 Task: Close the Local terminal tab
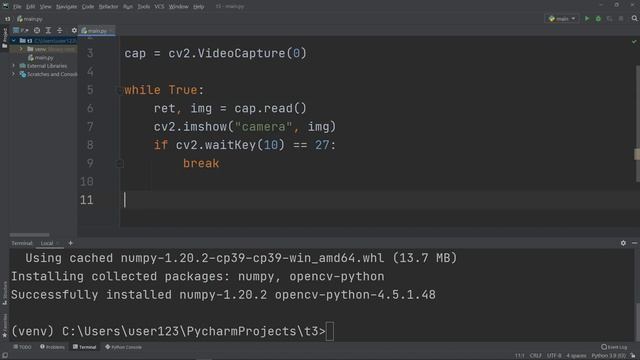click(59, 243)
